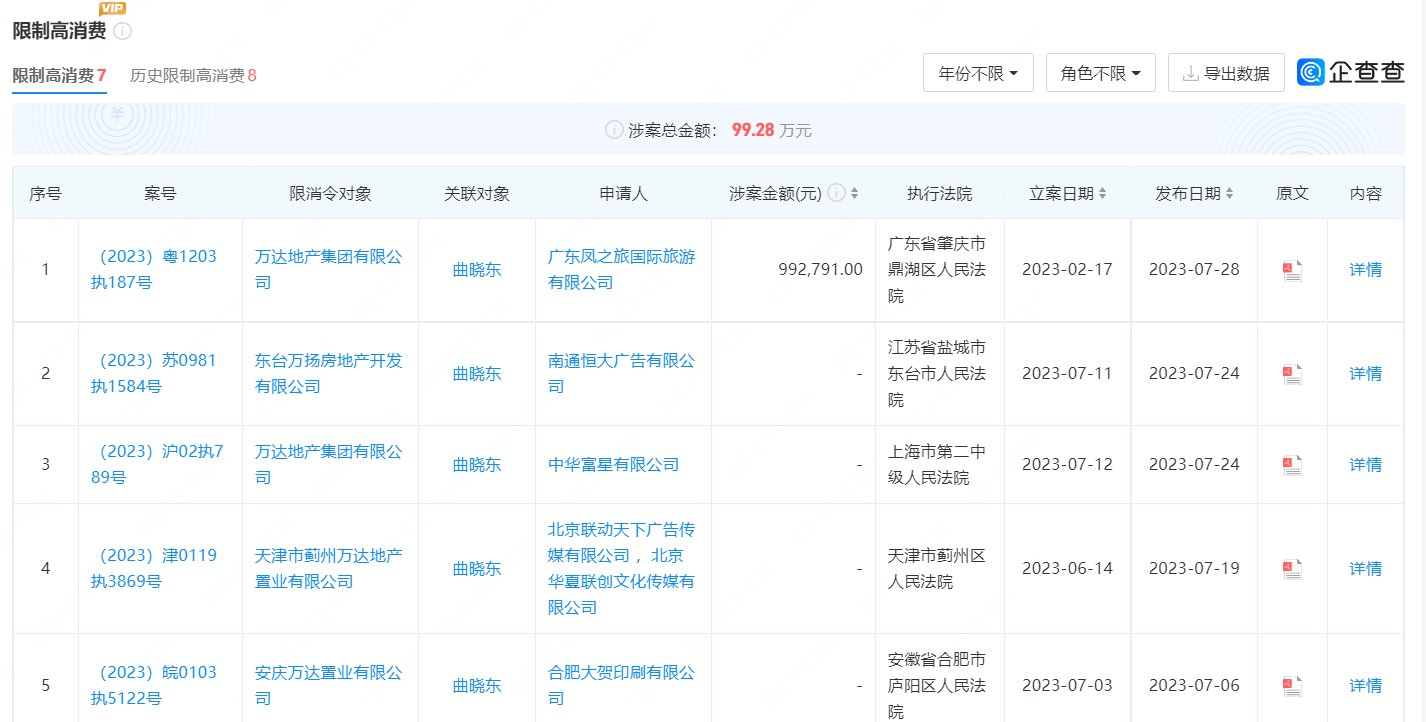Click info icon next to 涉案金额(元) header

tap(836, 193)
